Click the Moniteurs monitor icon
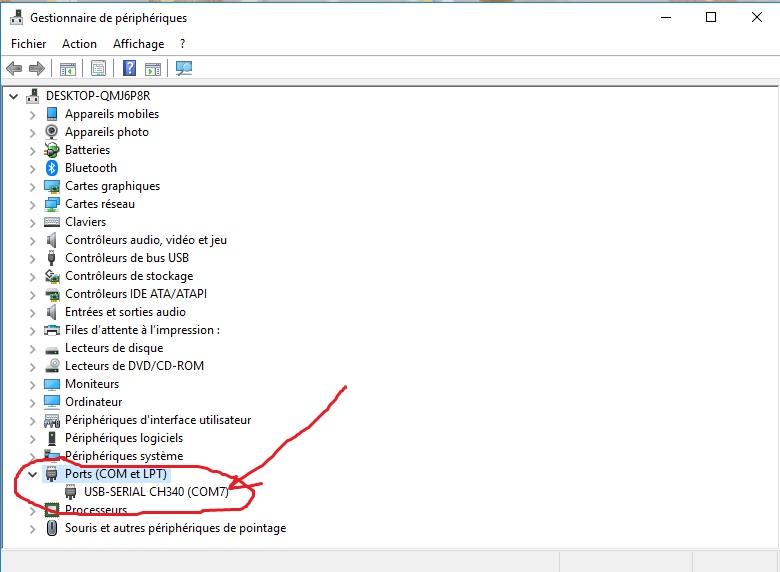780x572 pixels. click(52, 384)
